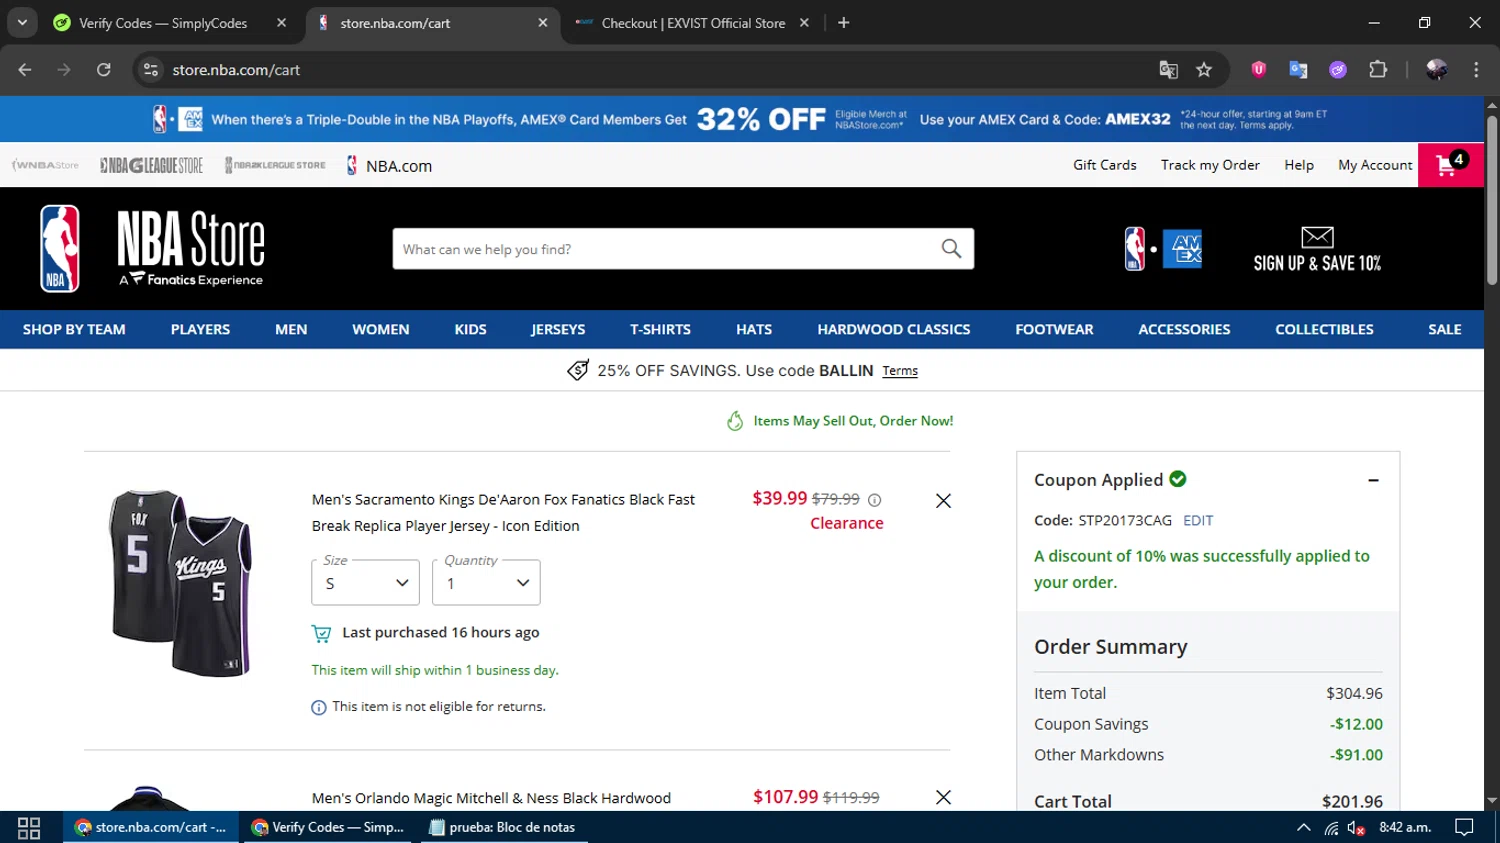Open the Quantity dropdown for Kings jersey
Viewport: 1500px width, 843px height.
pos(486,583)
